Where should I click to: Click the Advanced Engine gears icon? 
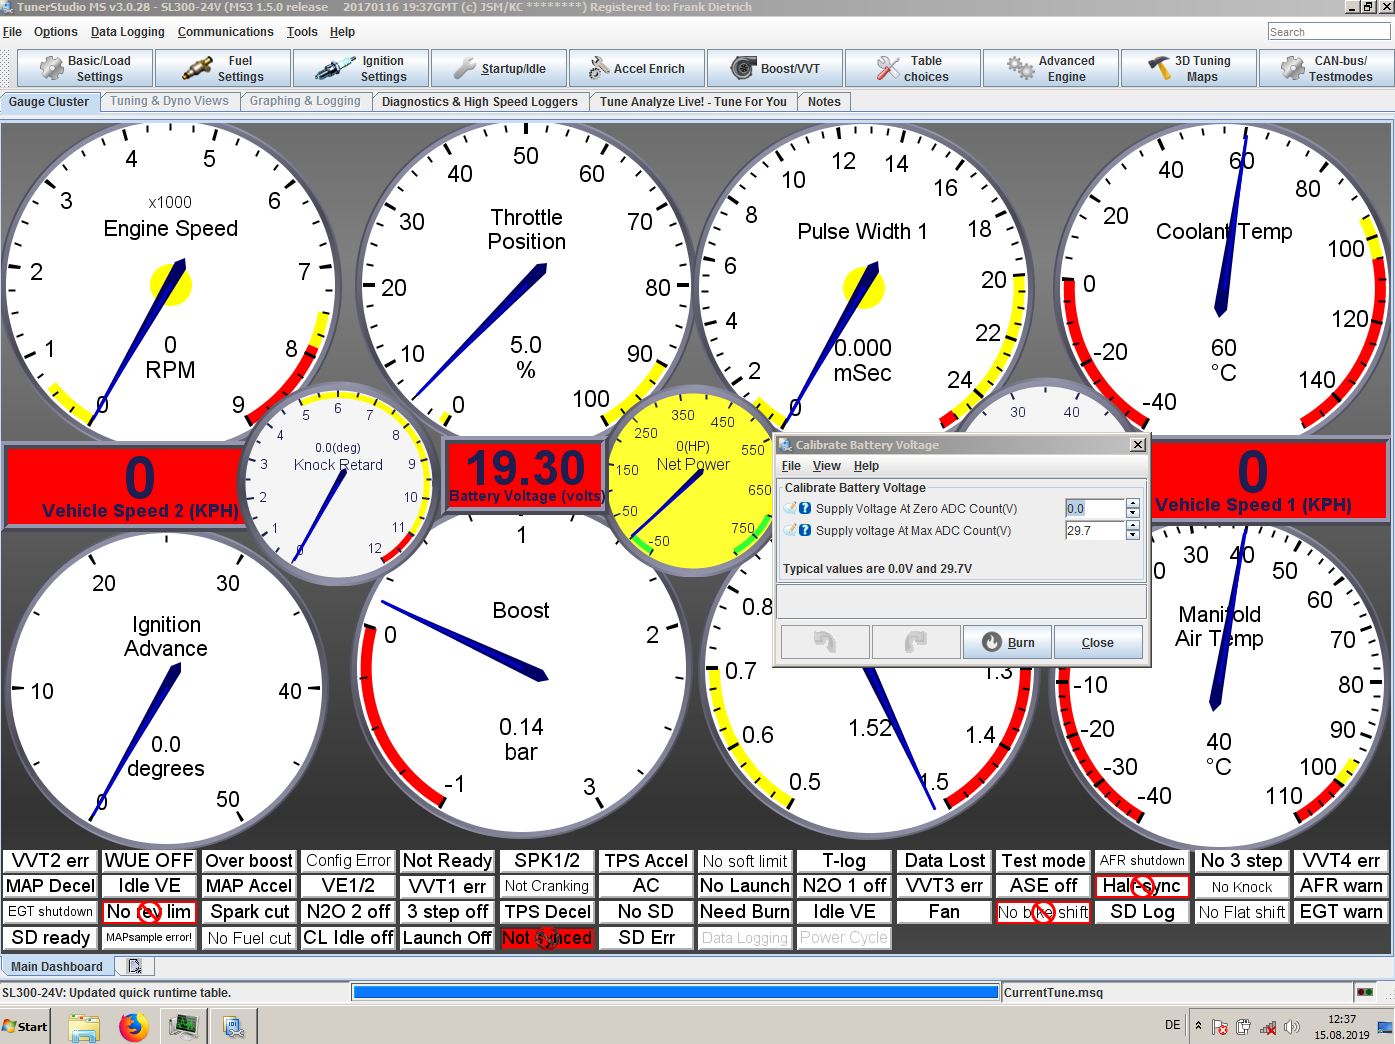[x=1020, y=68]
